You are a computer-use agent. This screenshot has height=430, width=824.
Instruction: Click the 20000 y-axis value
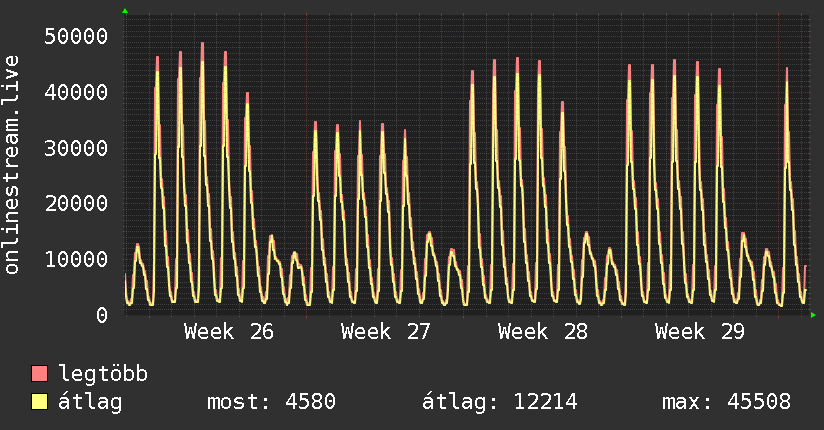pyautogui.click(x=76, y=203)
